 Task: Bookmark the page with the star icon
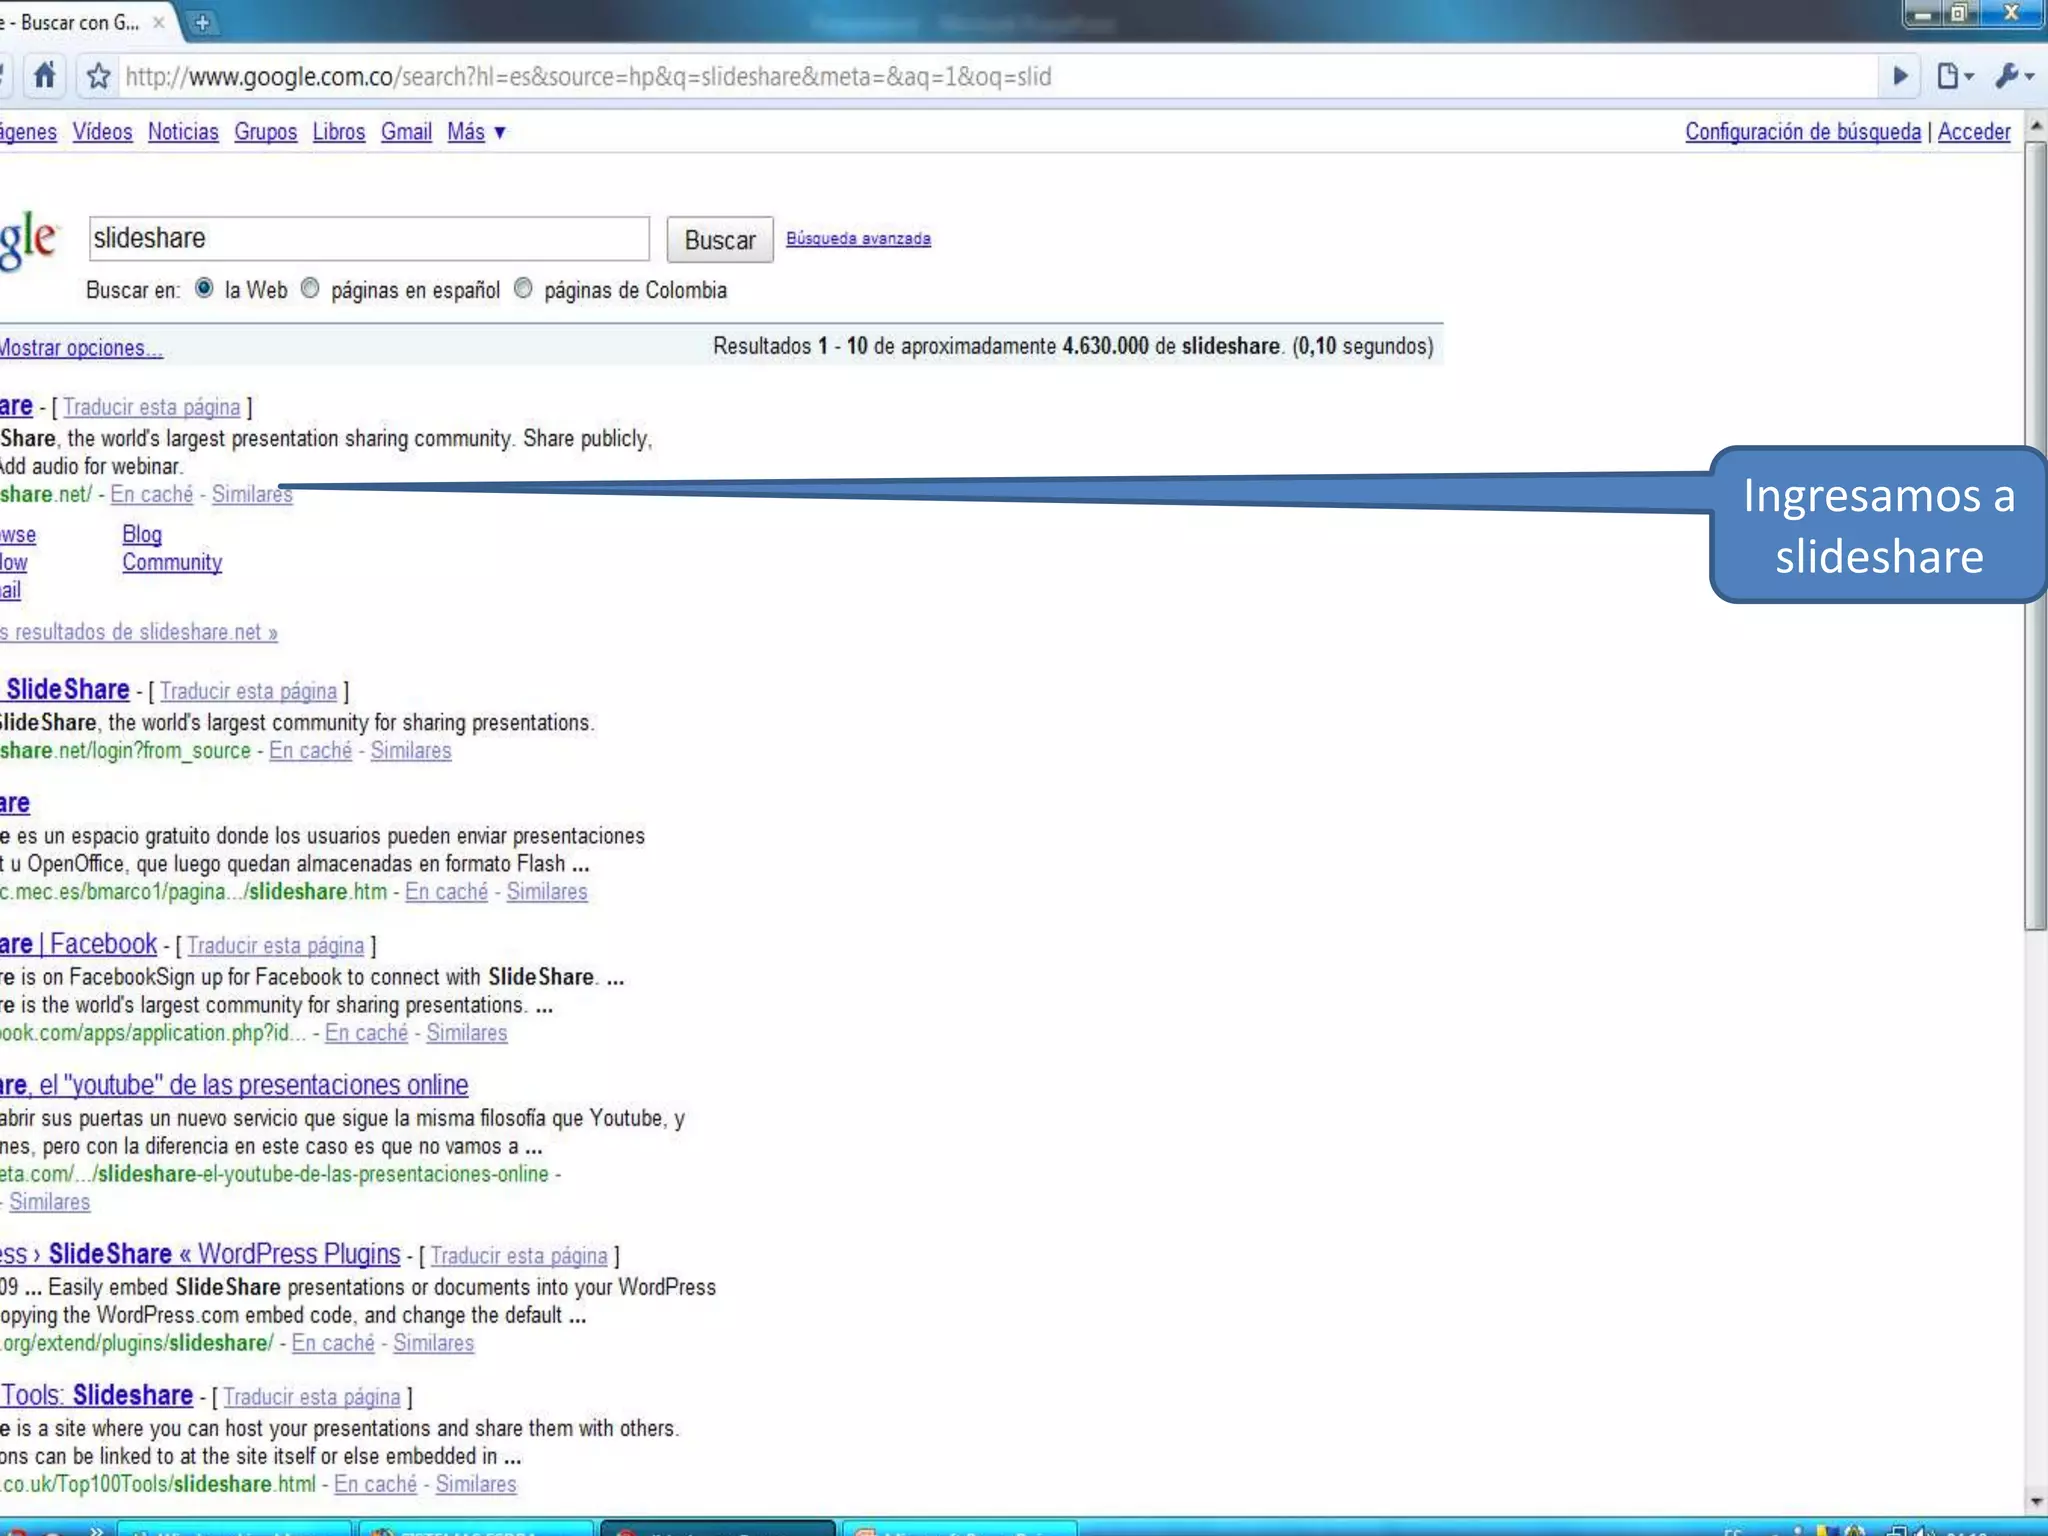point(98,76)
